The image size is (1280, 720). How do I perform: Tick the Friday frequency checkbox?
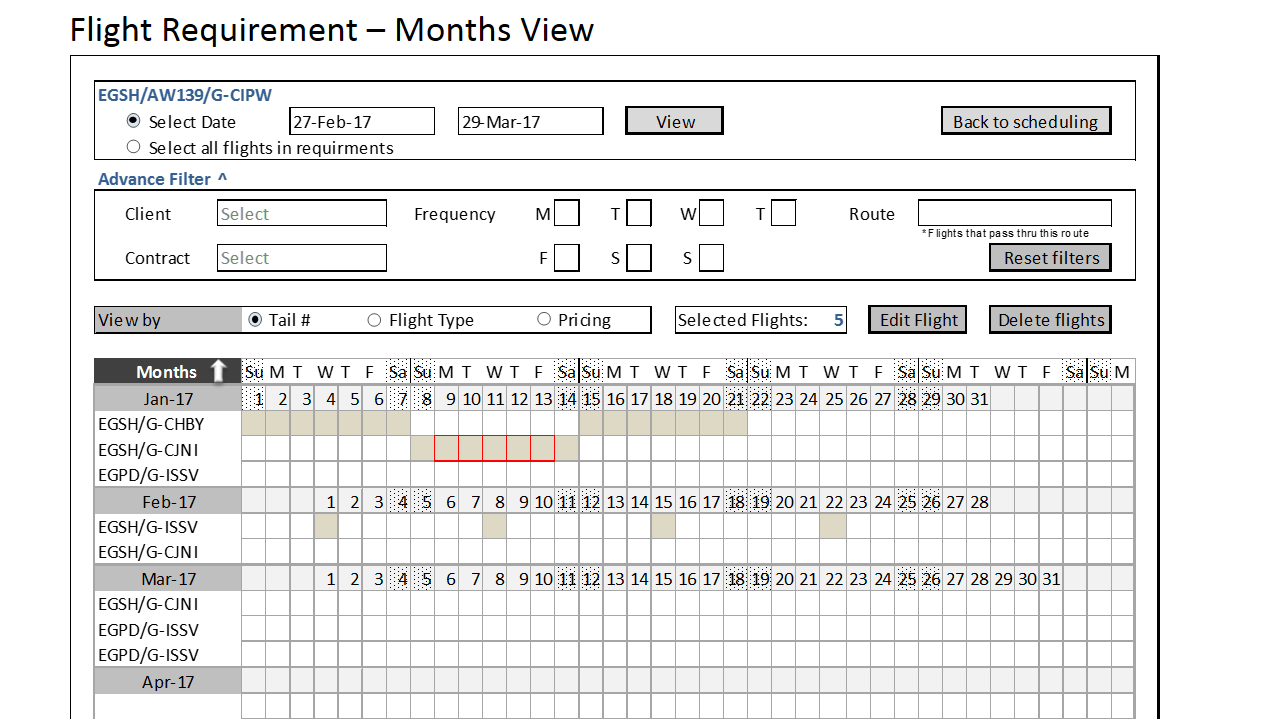pos(567,258)
